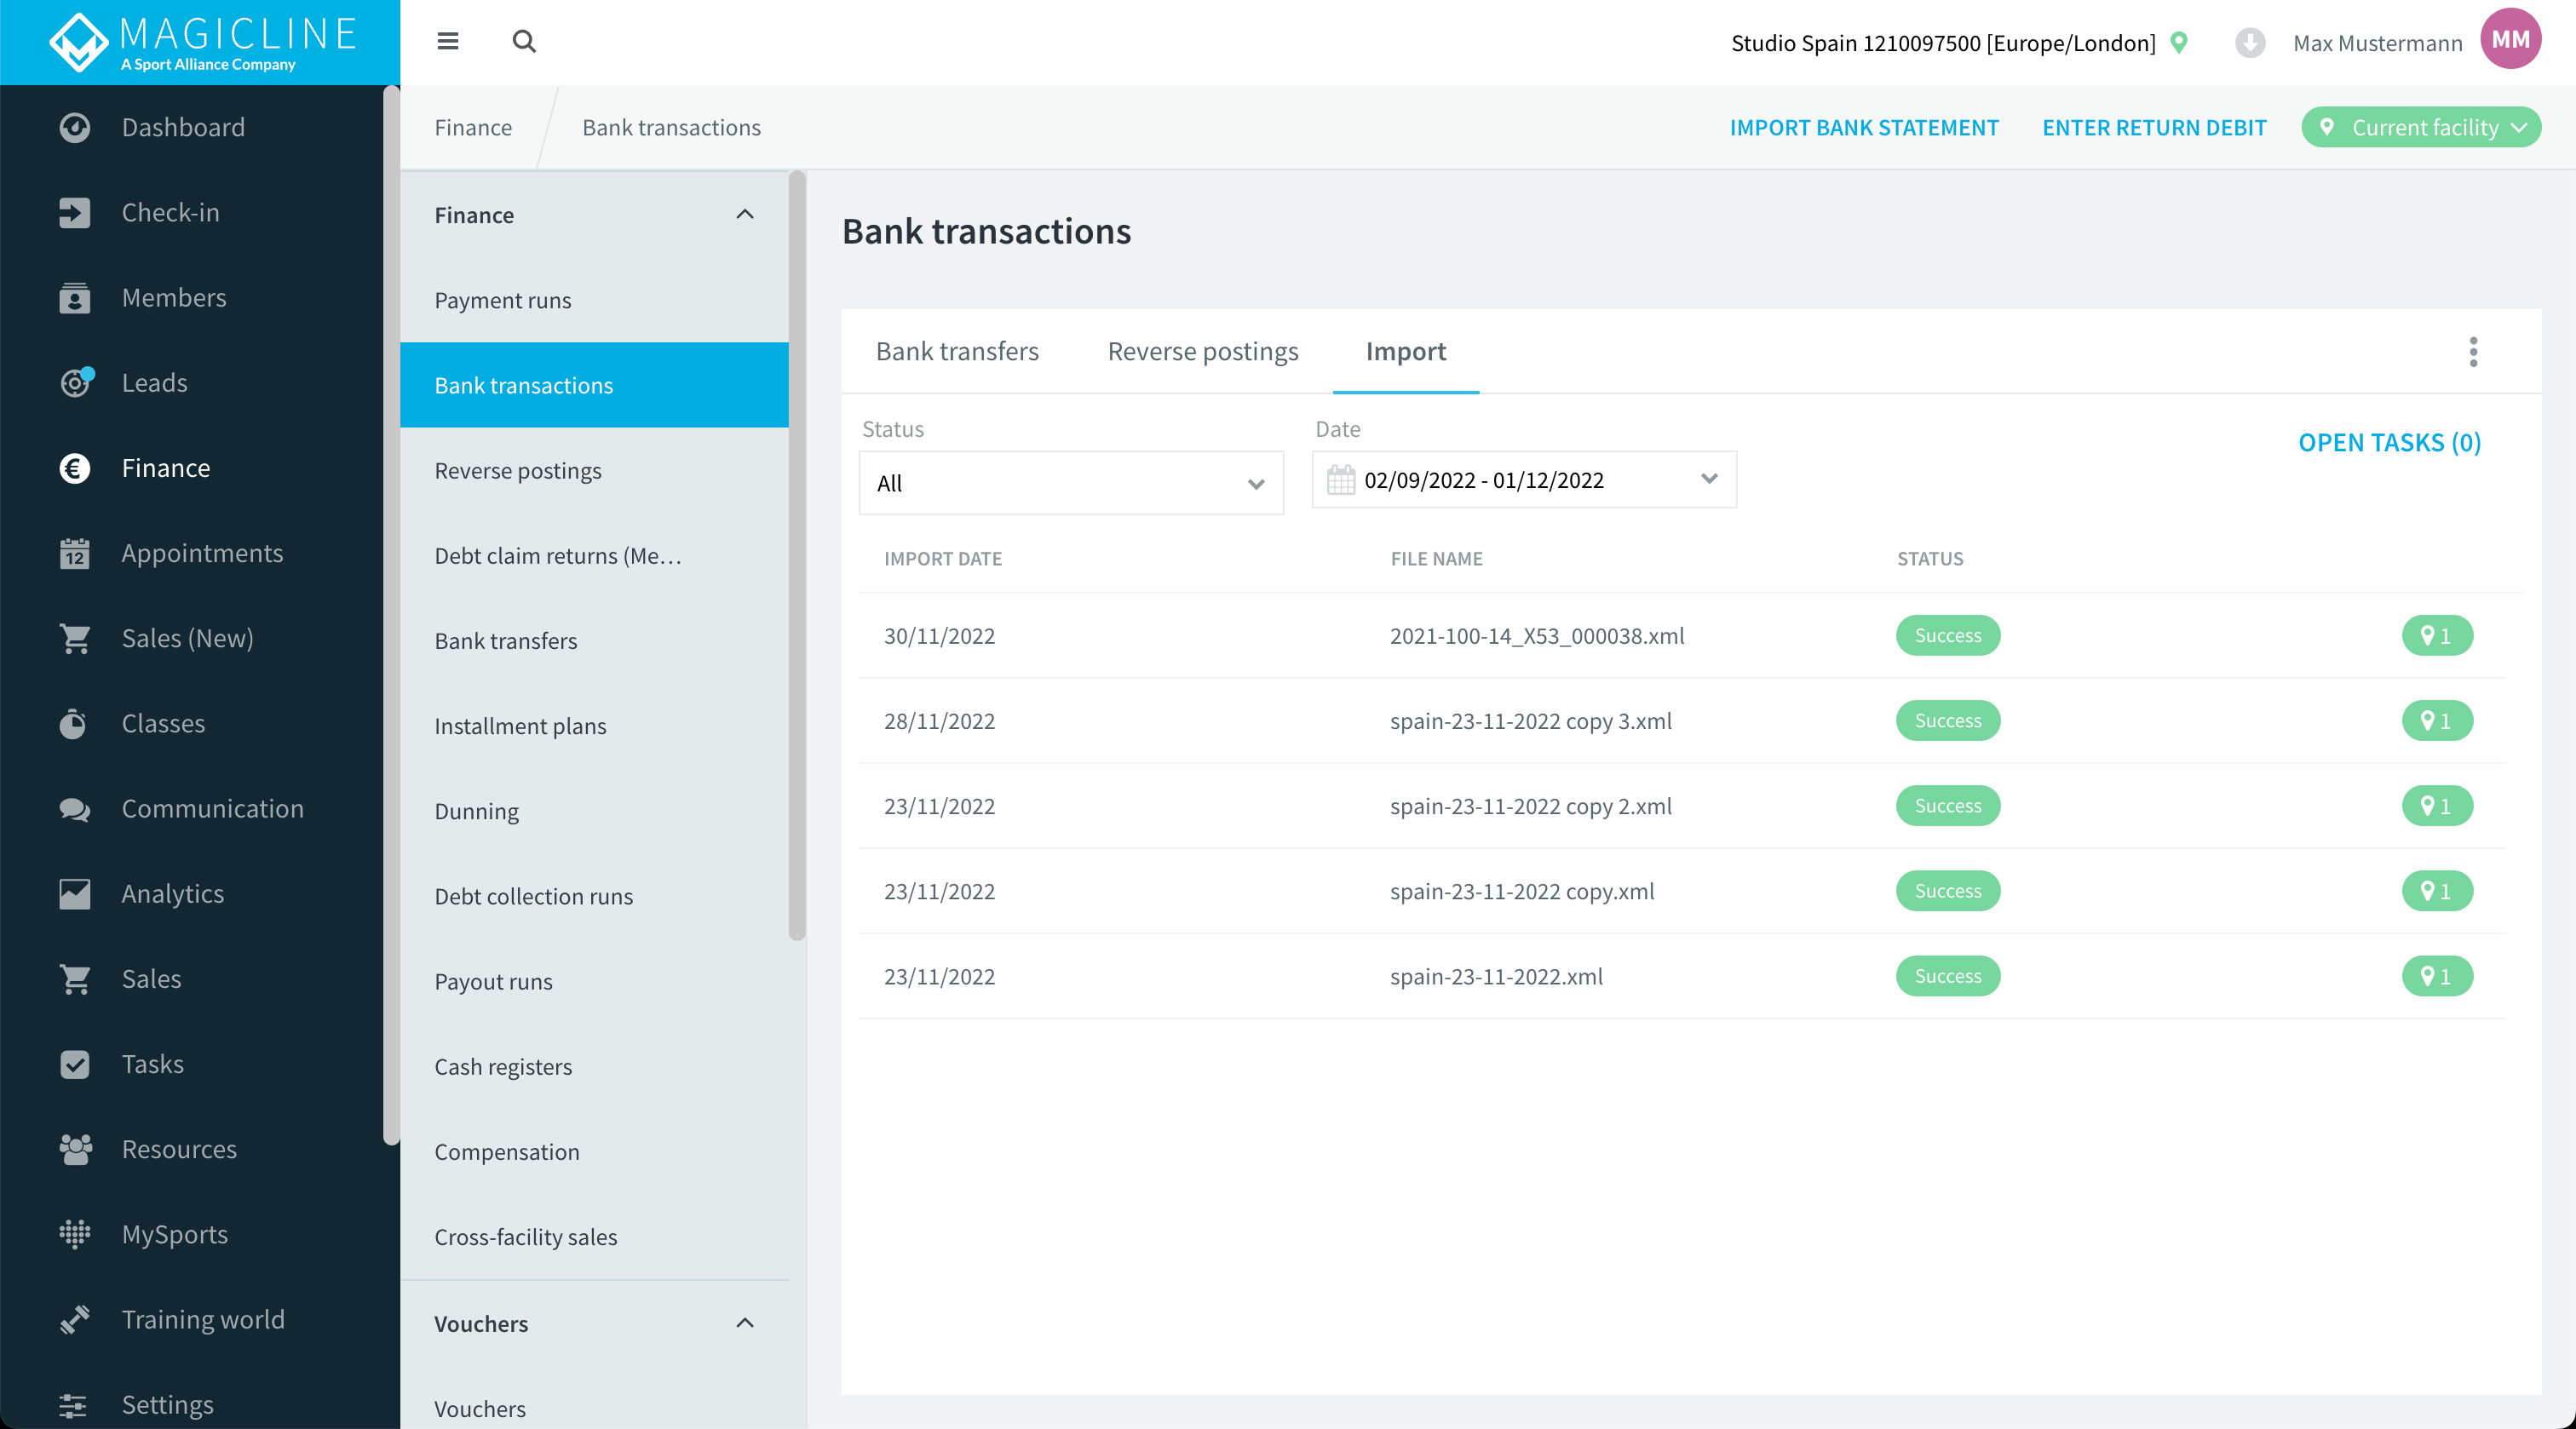The width and height of the screenshot is (2576, 1429).
Task: Click the Leads target icon
Action: pos(75,383)
